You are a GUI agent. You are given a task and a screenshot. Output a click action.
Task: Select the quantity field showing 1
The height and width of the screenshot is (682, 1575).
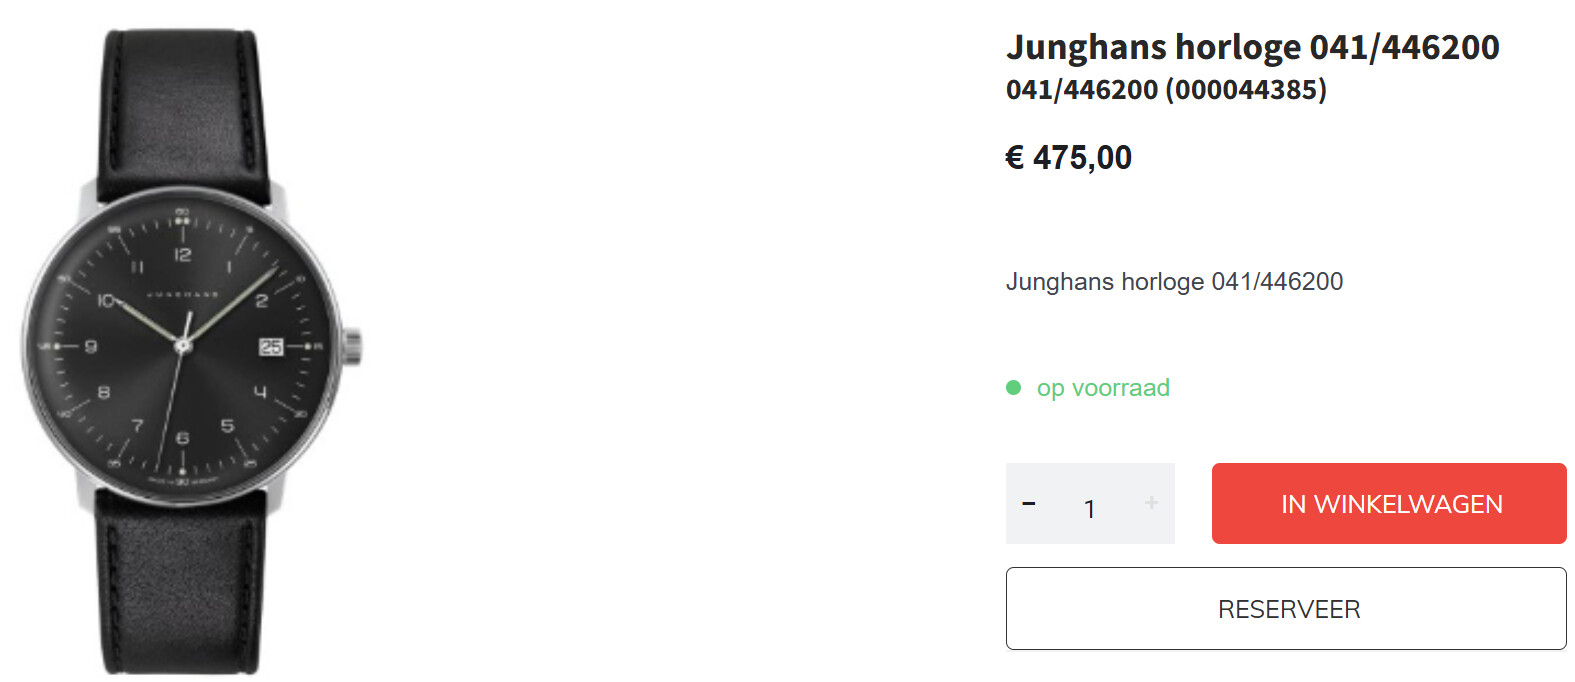click(1089, 509)
